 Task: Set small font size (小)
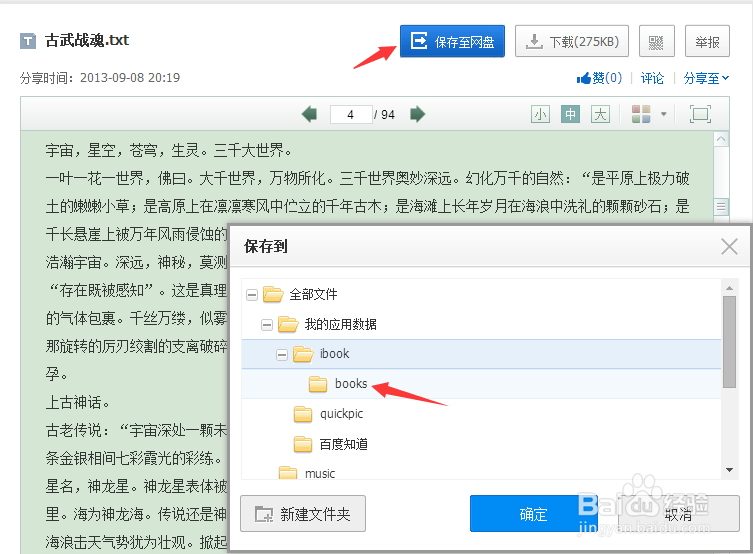[540, 114]
